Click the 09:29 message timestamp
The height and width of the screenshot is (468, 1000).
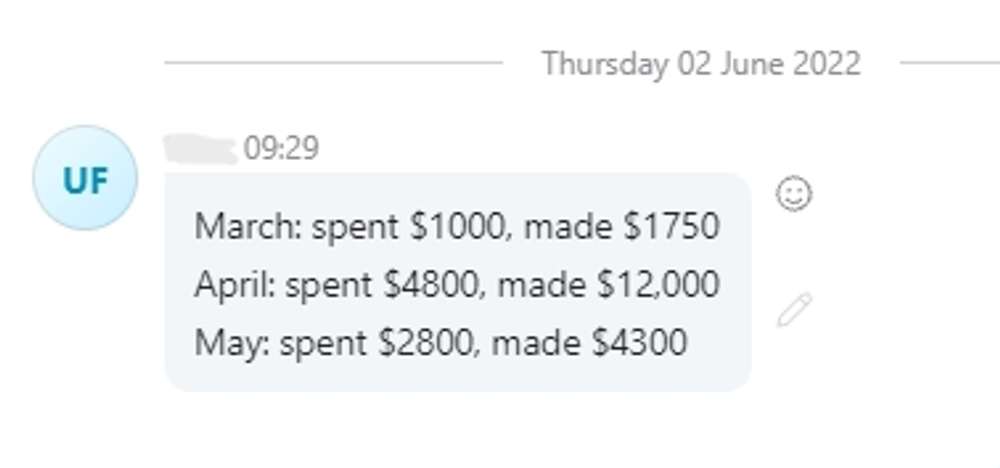click(x=281, y=149)
